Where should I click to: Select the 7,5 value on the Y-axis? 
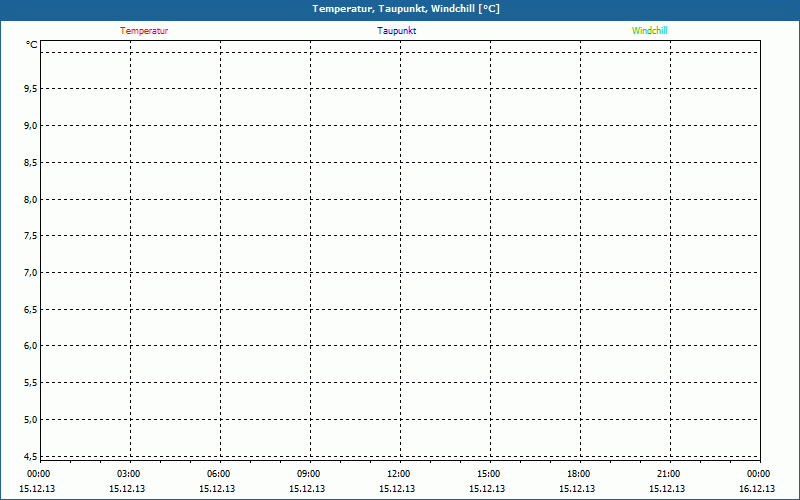[x=30, y=236]
